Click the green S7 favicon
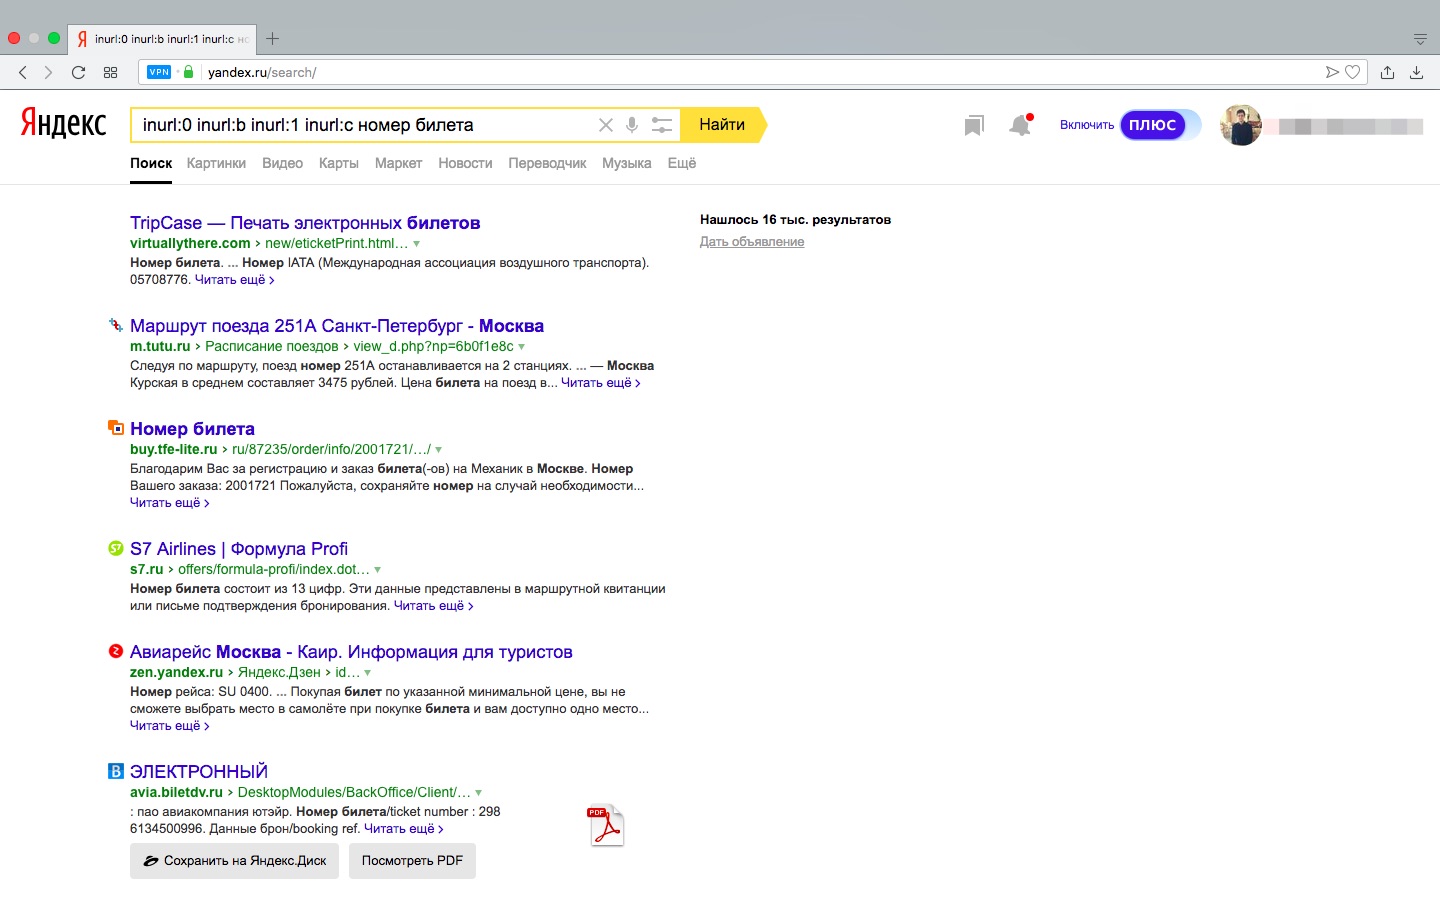This screenshot has width=1440, height=900. [x=115, y=548]
